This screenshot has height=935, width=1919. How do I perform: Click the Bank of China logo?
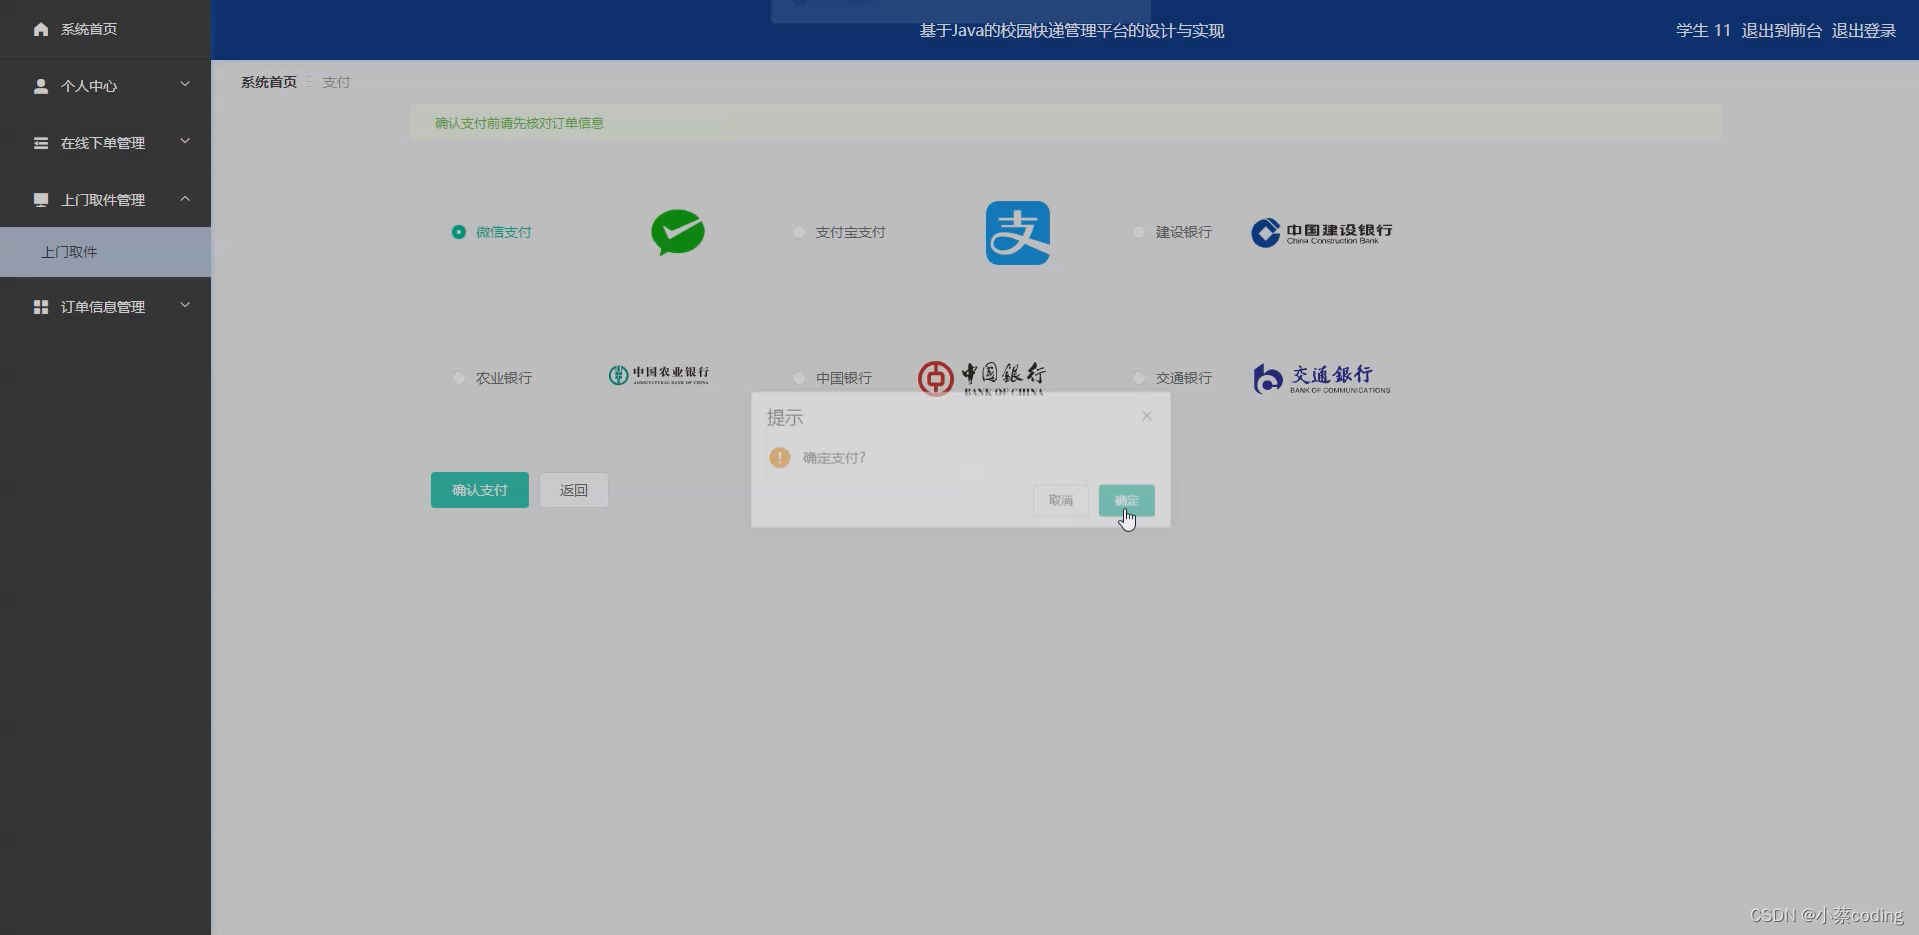click(x=982, y=378)
